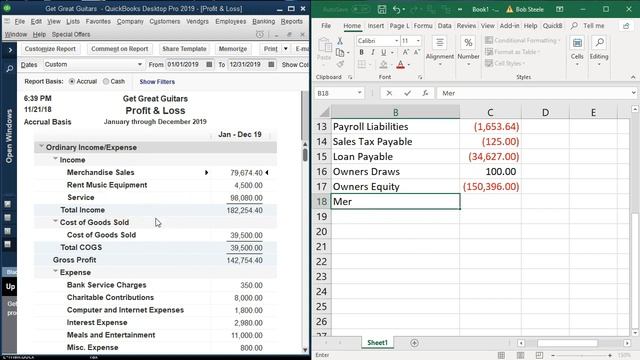Click the Excel Save icon

(382, 9)
